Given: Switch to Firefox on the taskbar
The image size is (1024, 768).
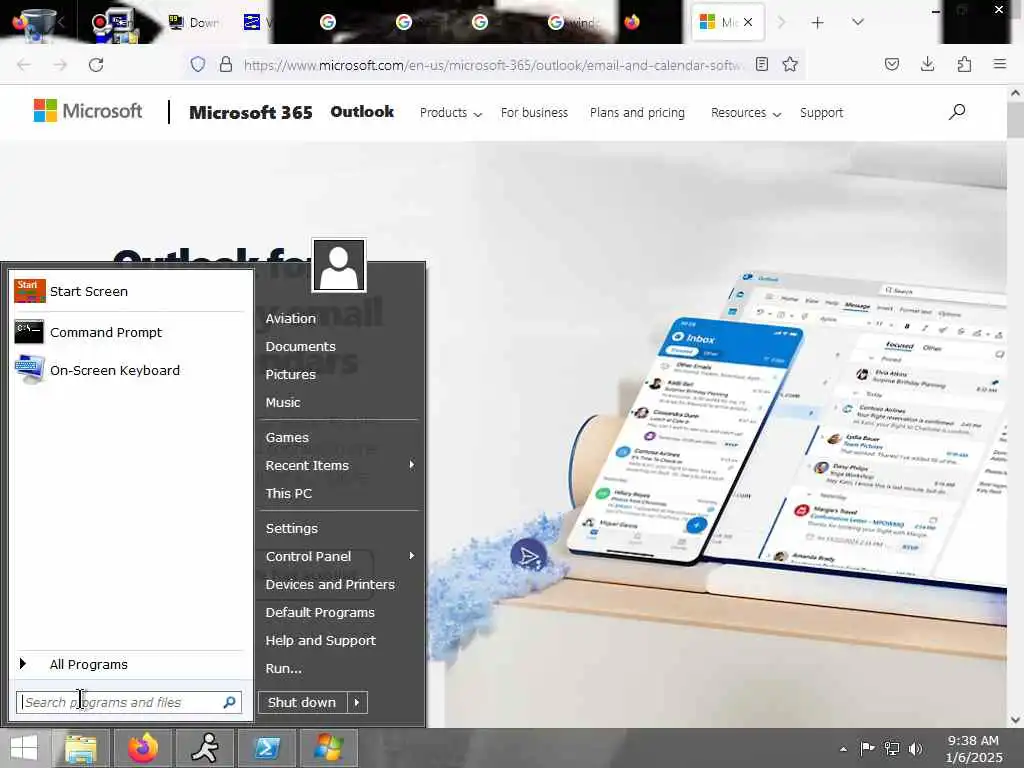Looking at the screenshot, I should 143,748.
